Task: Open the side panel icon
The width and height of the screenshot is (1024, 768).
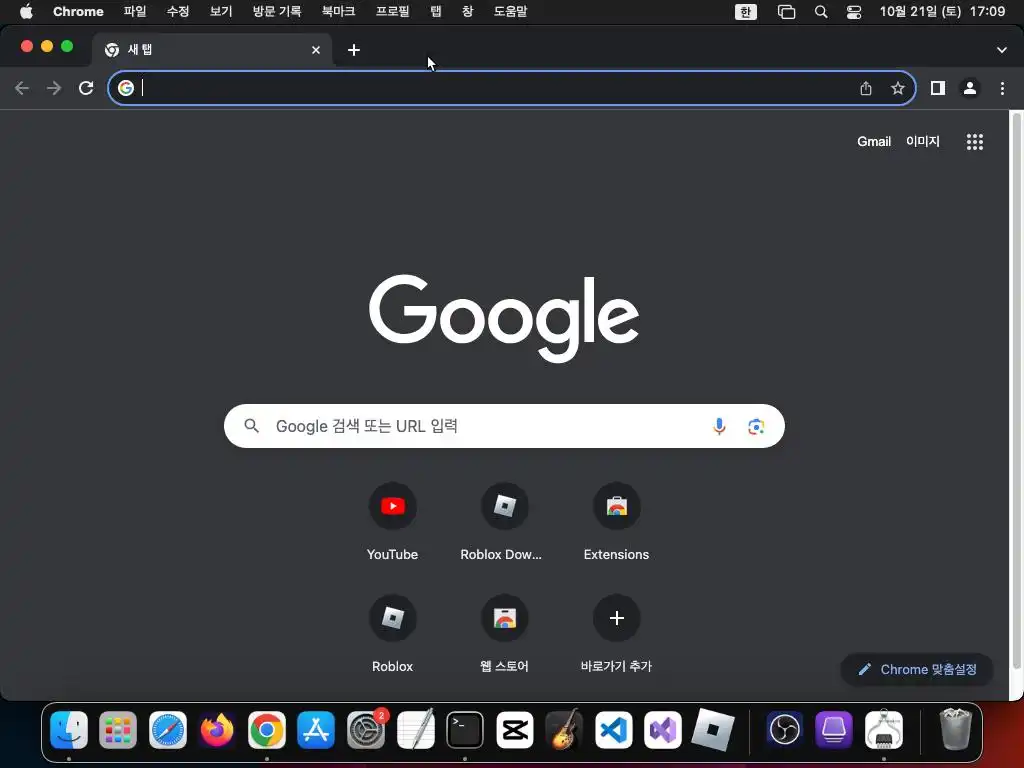Action: point(938,88)
